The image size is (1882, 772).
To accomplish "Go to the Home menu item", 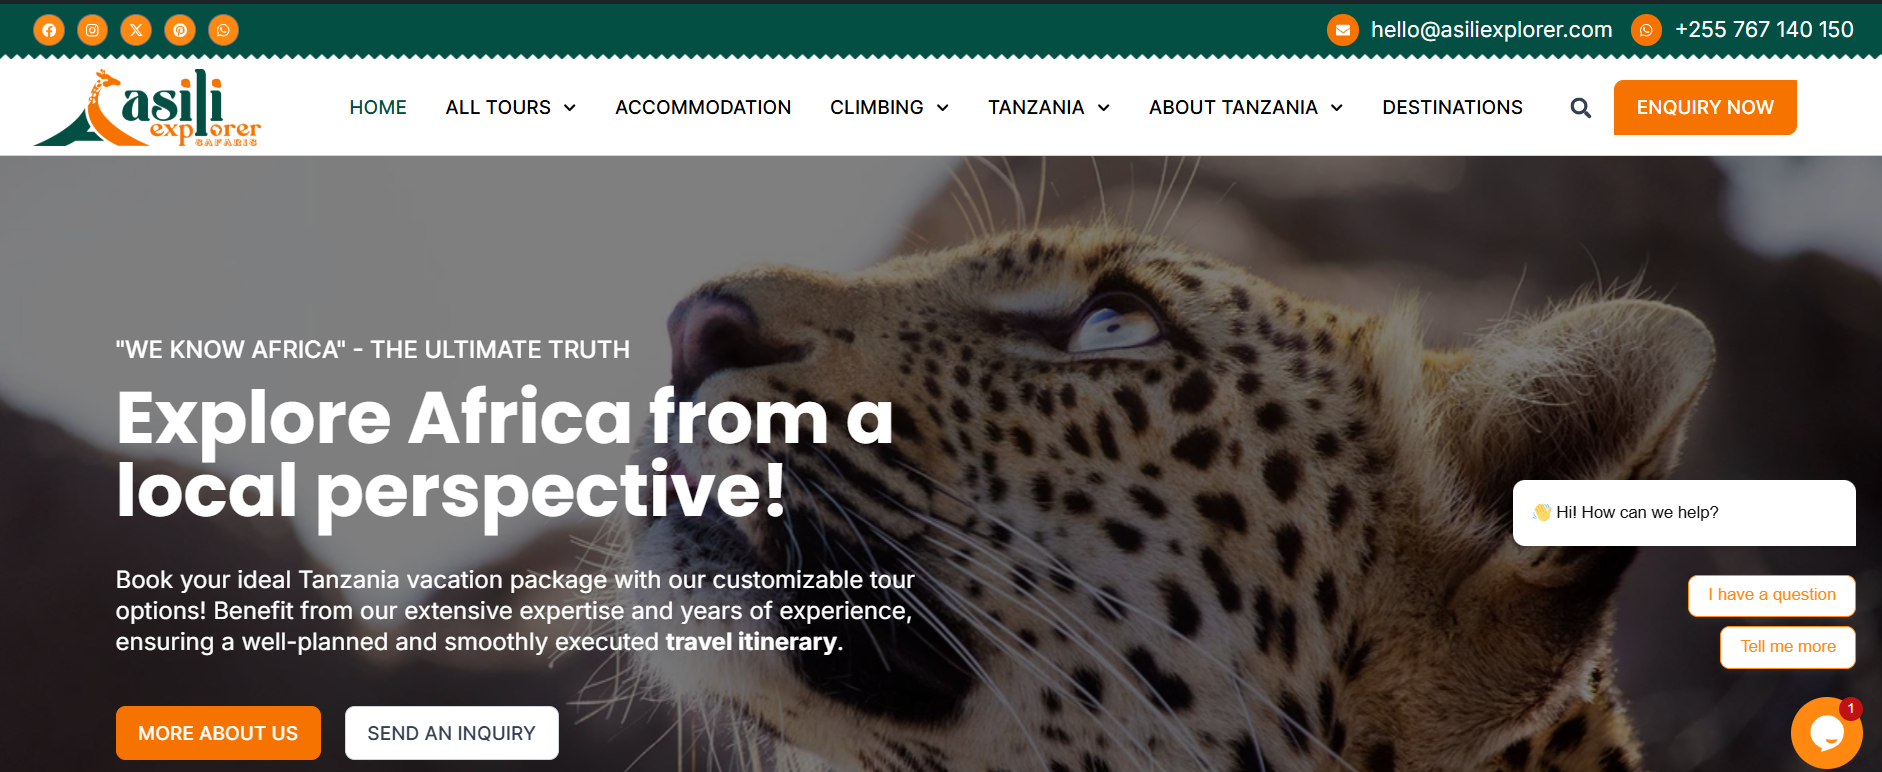I will tap(378, 107).
